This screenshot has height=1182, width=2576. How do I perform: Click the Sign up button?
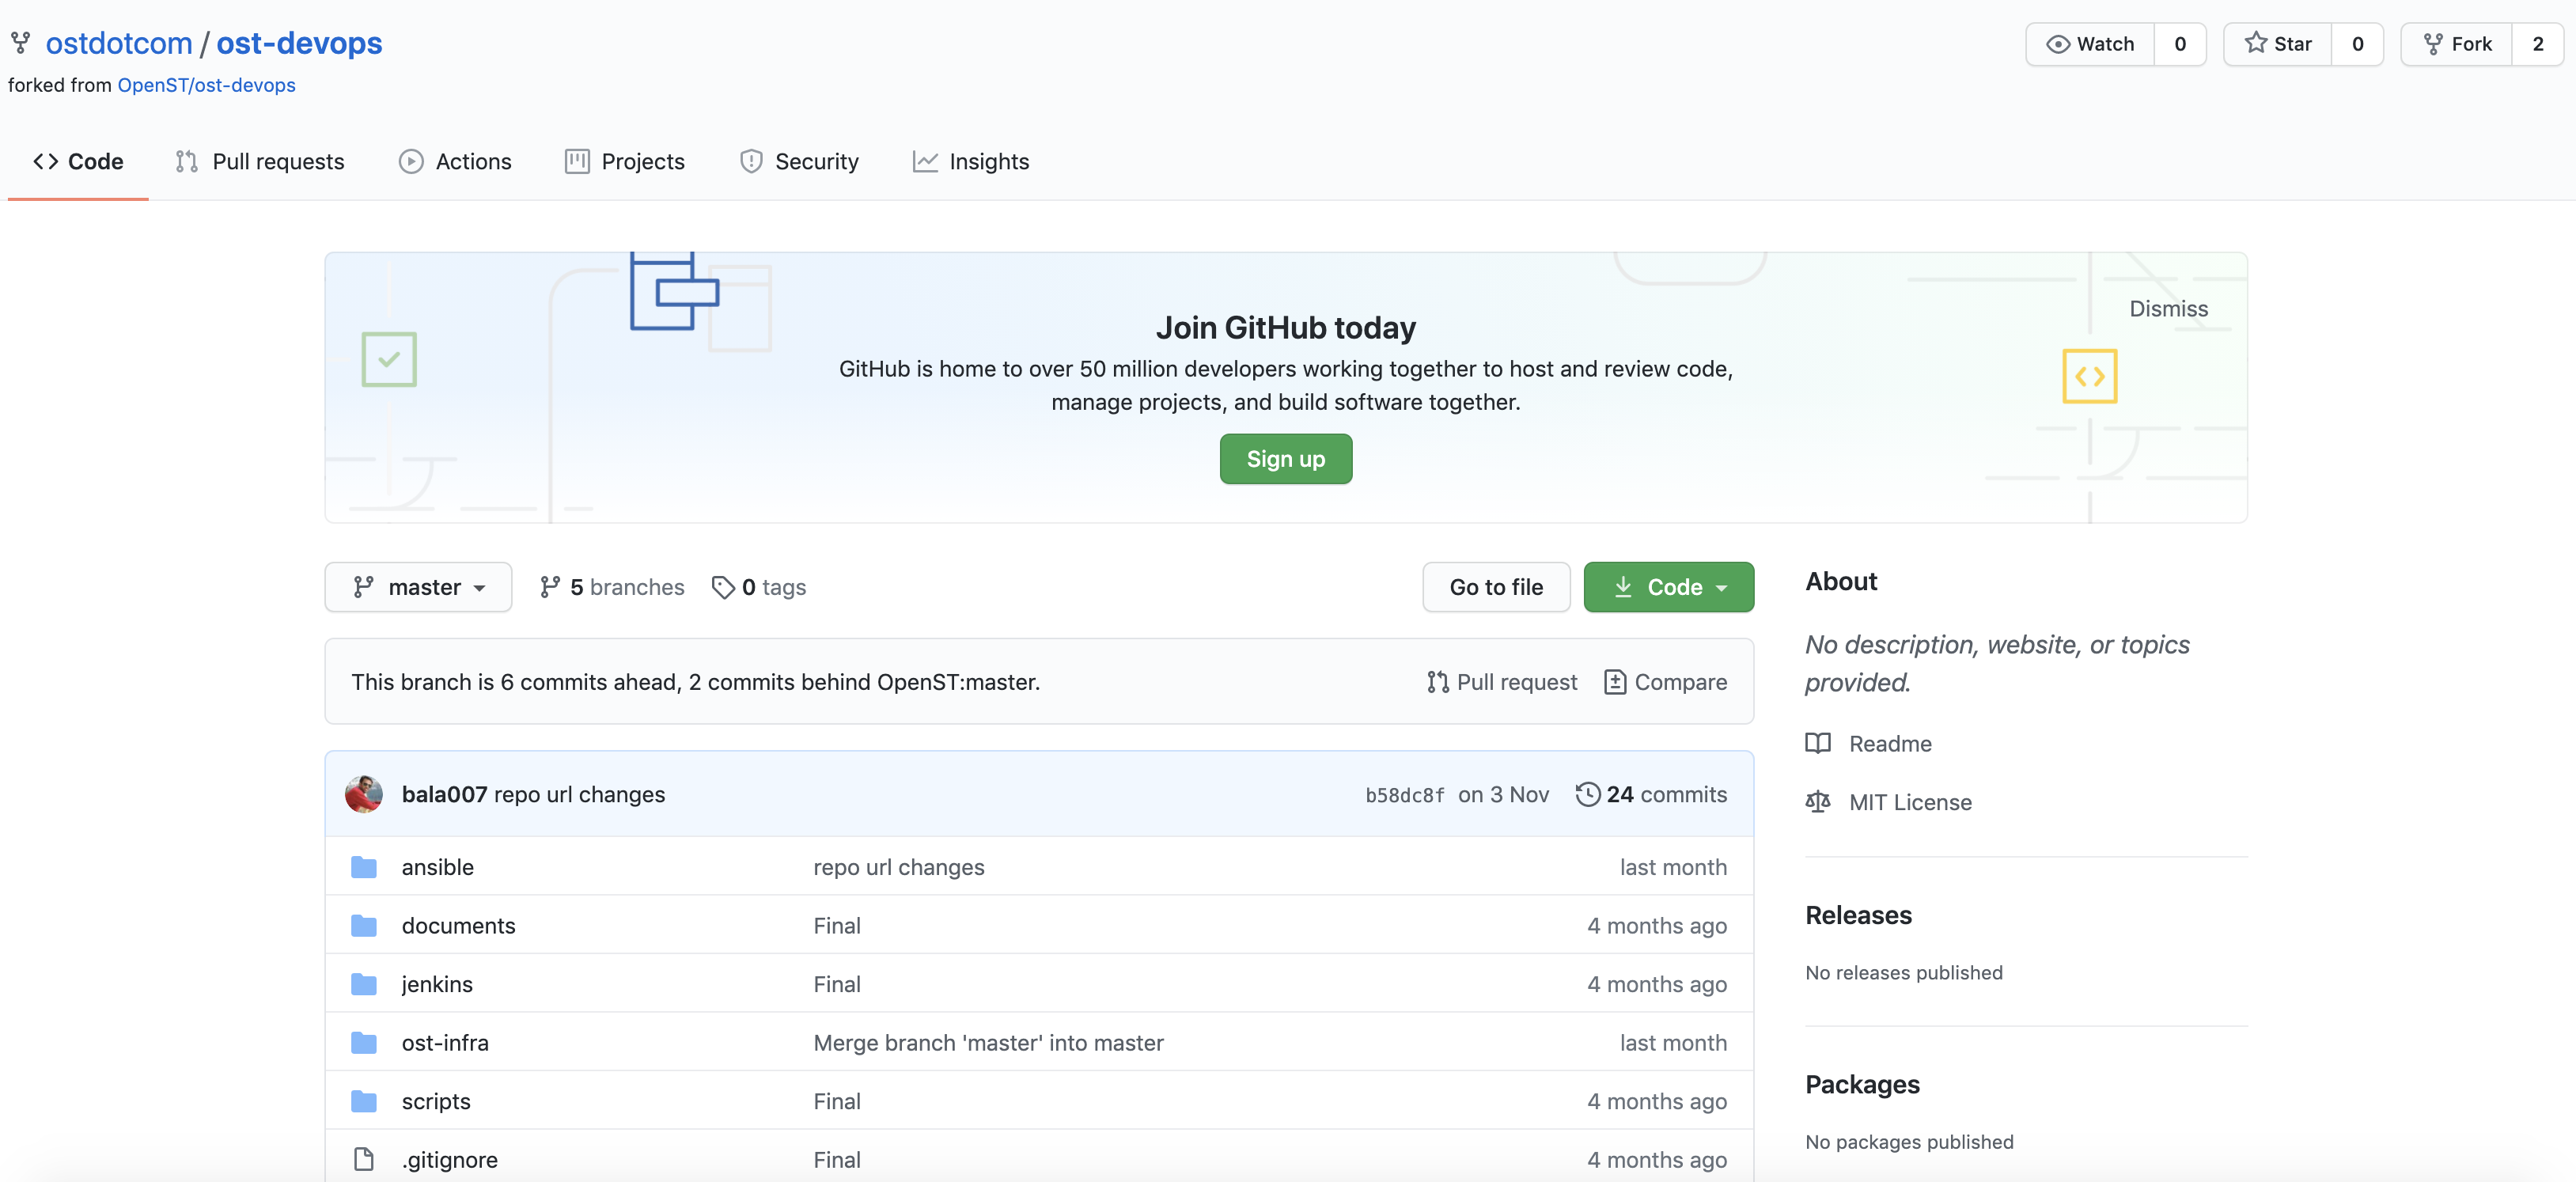click(1285, 459)
